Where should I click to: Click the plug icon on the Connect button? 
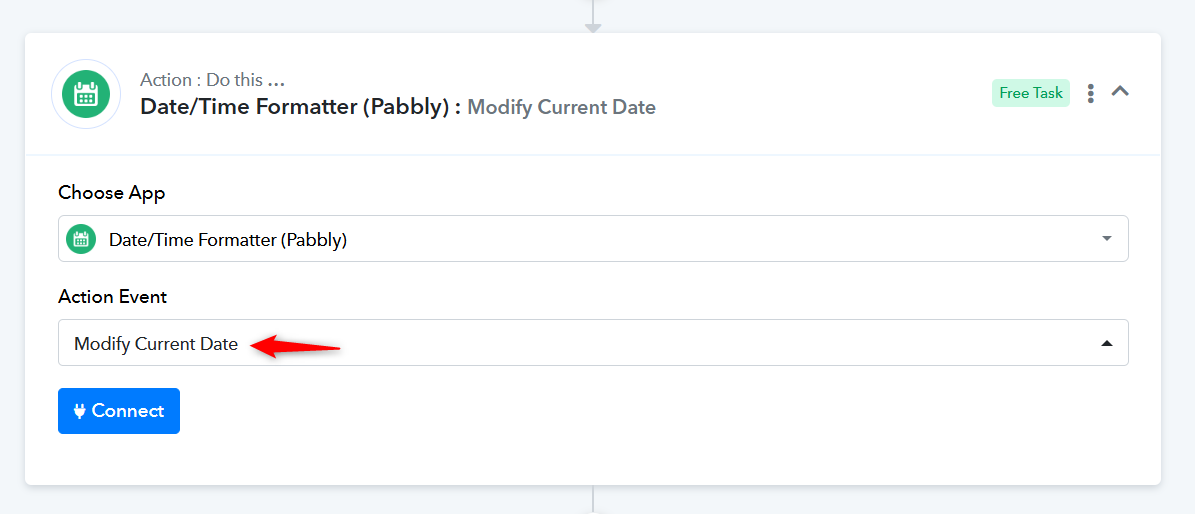point(79,411)
